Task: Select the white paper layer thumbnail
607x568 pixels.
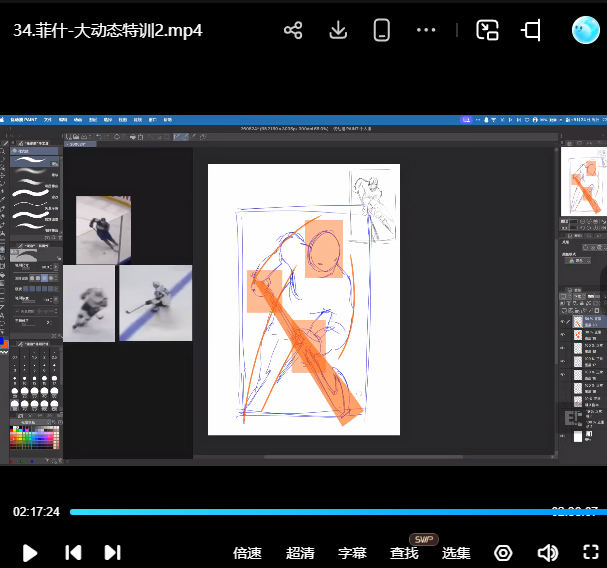Action: 578,436
